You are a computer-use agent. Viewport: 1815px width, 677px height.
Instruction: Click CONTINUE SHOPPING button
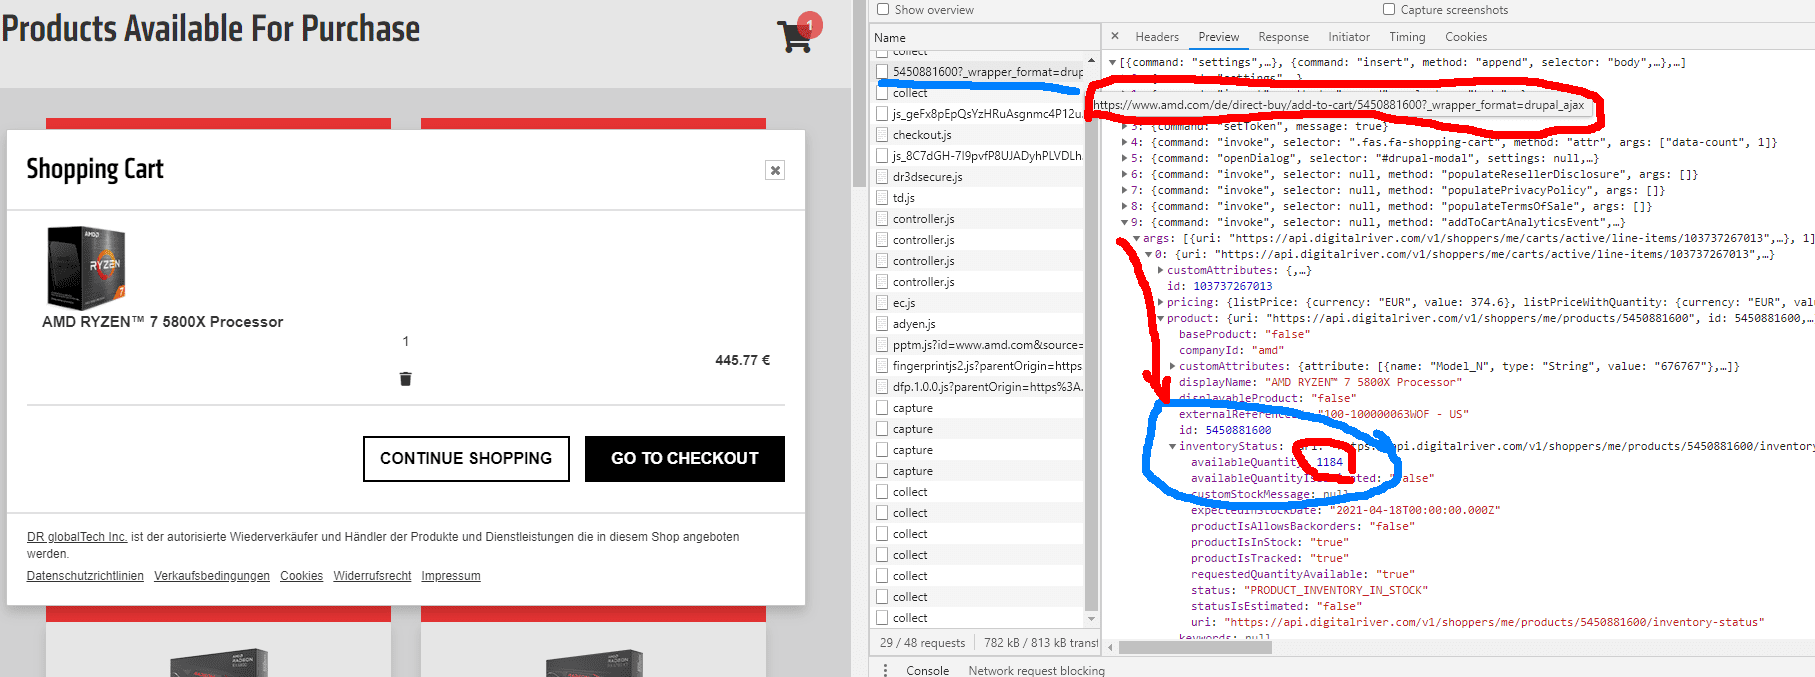coord(466,458)
